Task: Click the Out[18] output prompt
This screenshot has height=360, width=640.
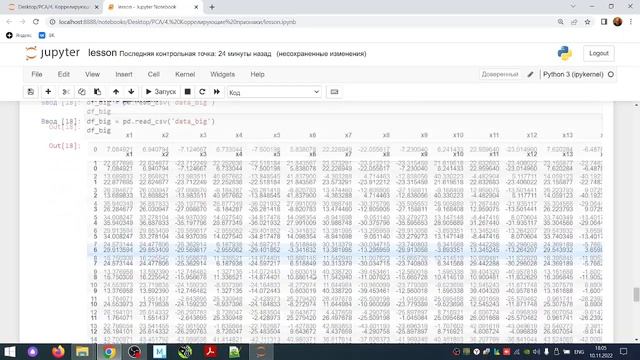Action: pyautogui.click(x=64, y=146)
